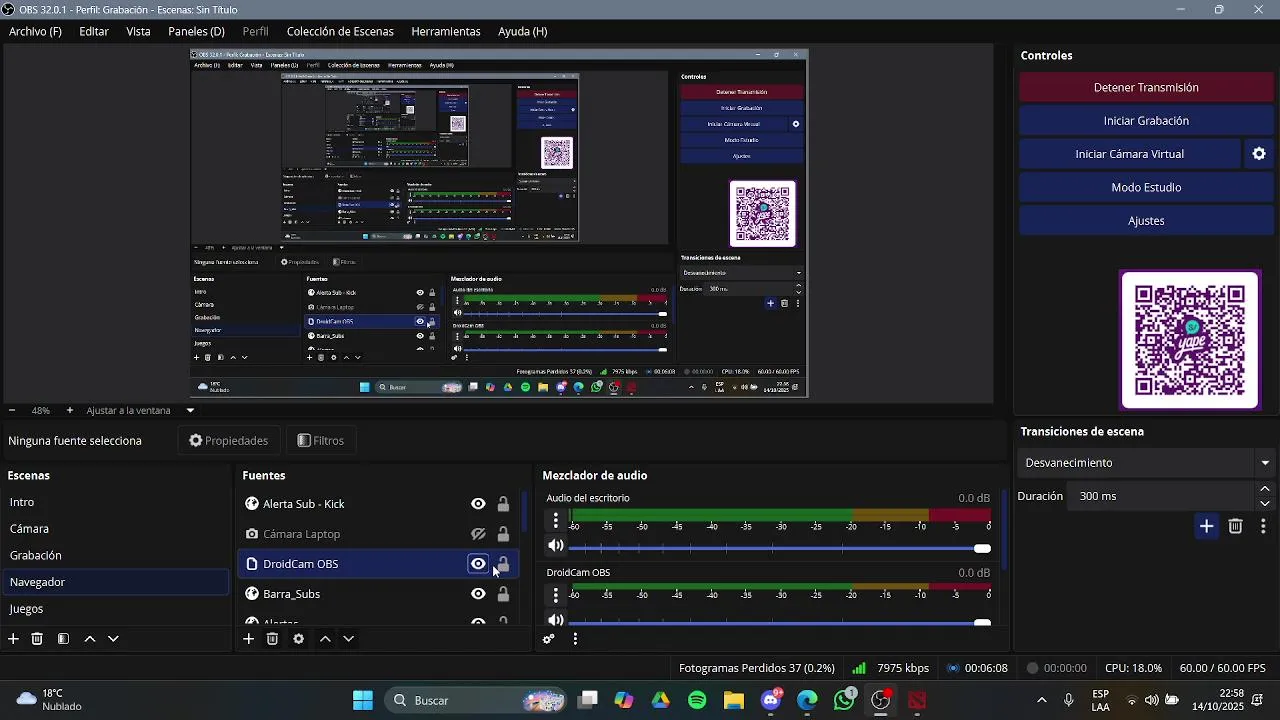Expand hidden system tray icons chevron
Screen dimensions: 1280x720
[1042, 700]
